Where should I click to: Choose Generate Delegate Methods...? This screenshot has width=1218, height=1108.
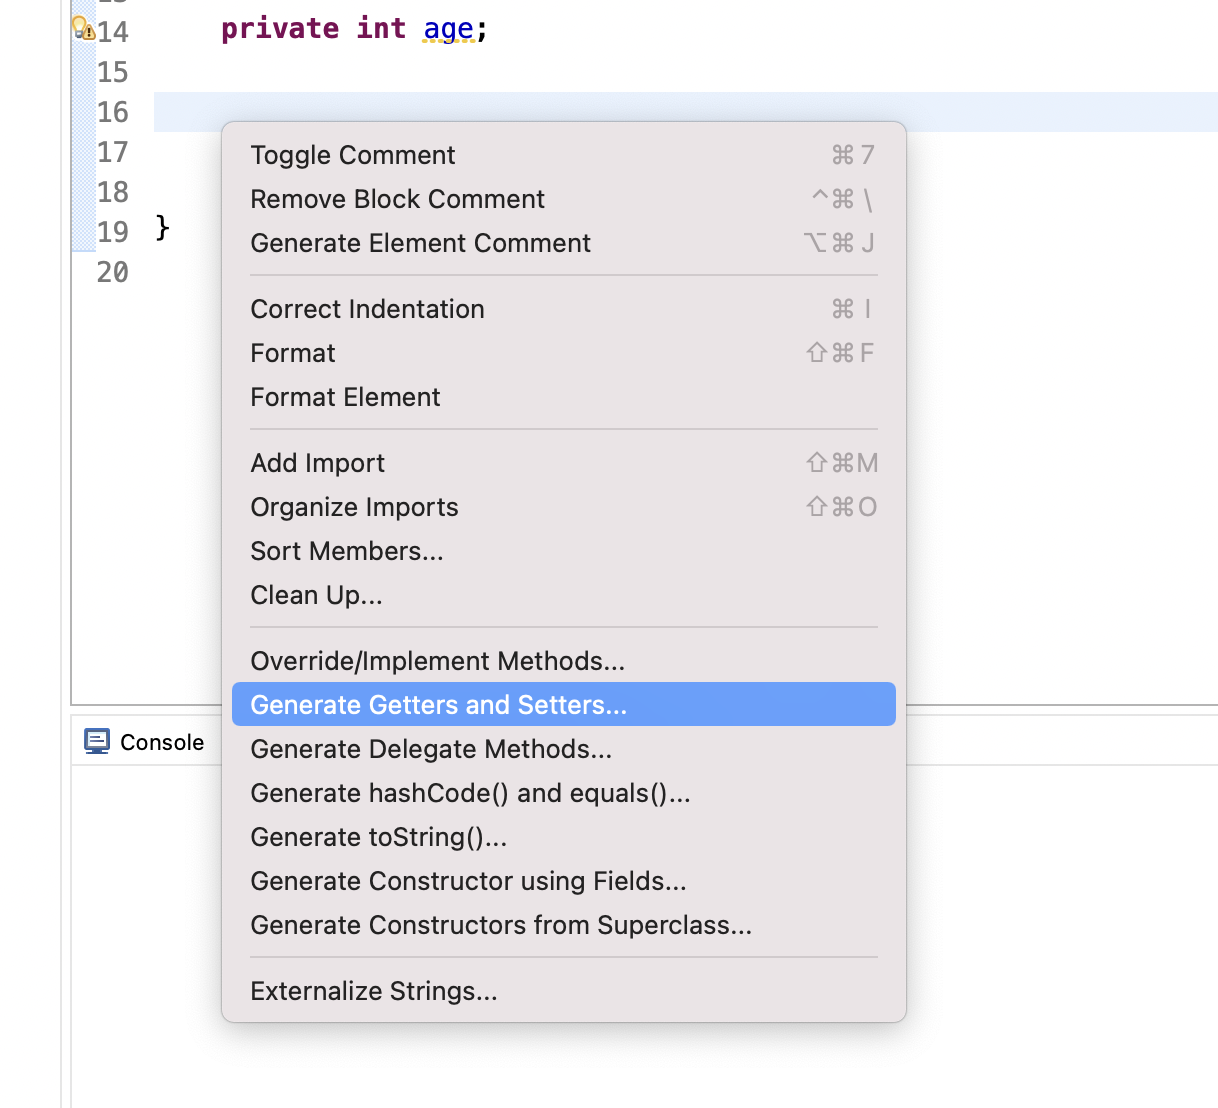tap(563, 749)
